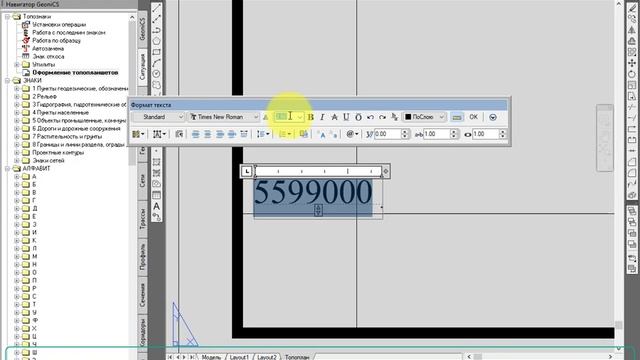The image size is (640, 360).
Task: Open the text height combo box
Action: 289,117
